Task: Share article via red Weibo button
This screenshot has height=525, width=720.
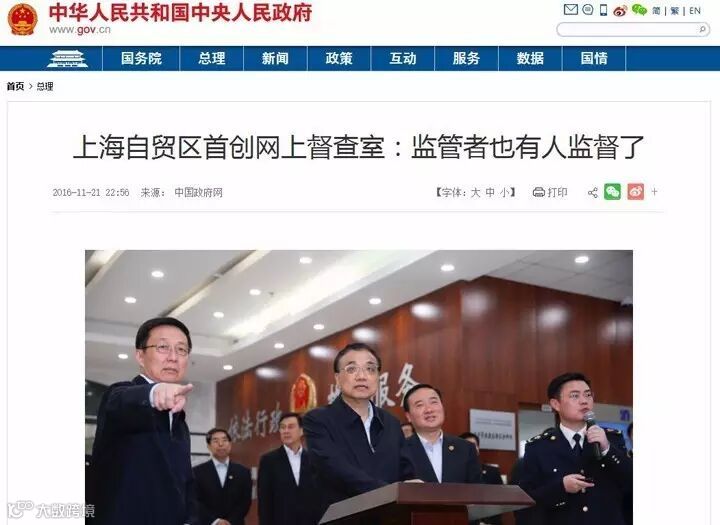Action: (x=636, y=192)
